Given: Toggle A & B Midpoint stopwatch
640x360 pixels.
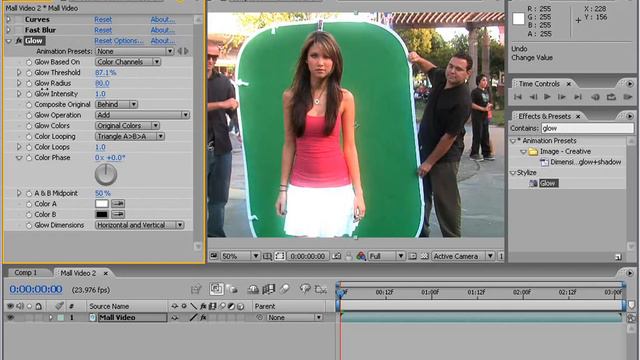Looking at the screenshot, I should 29,193.
